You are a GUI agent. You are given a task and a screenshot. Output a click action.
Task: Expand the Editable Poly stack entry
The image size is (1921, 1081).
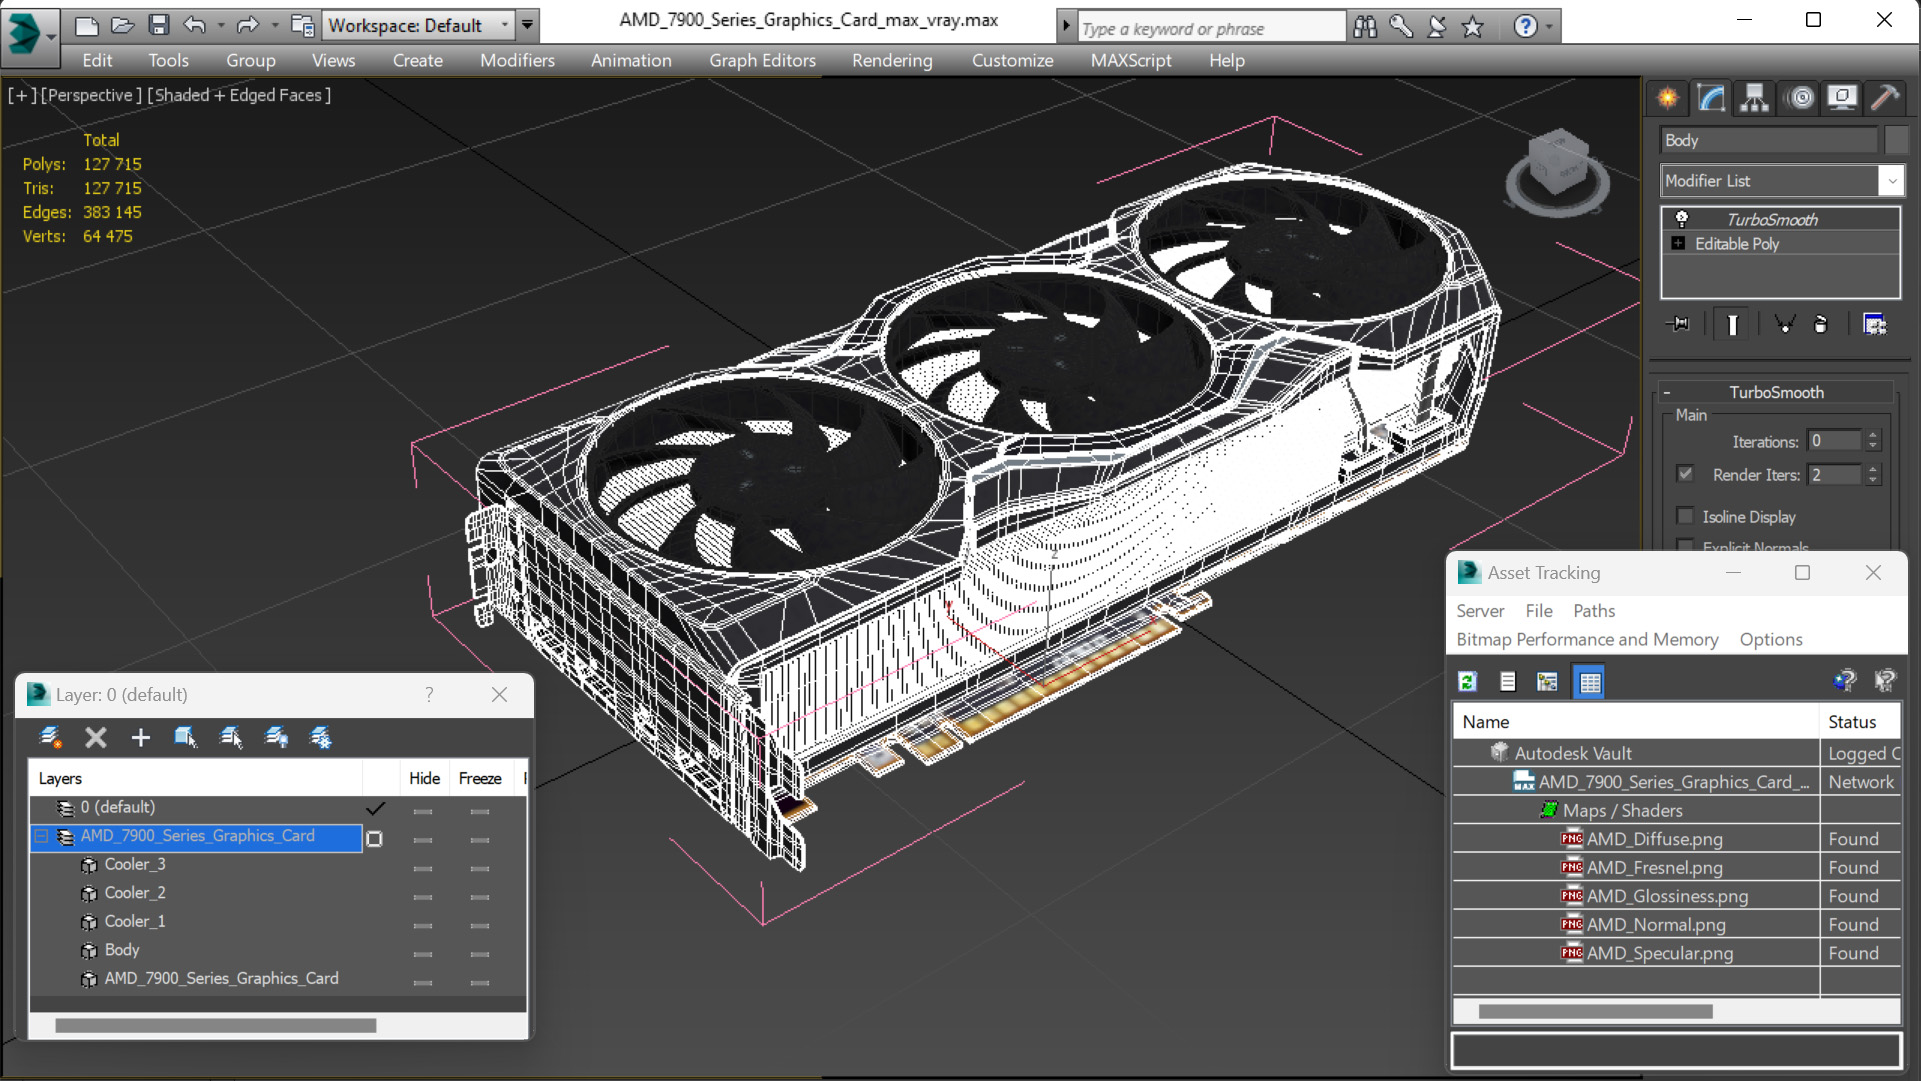click(x=1679, y=244)
